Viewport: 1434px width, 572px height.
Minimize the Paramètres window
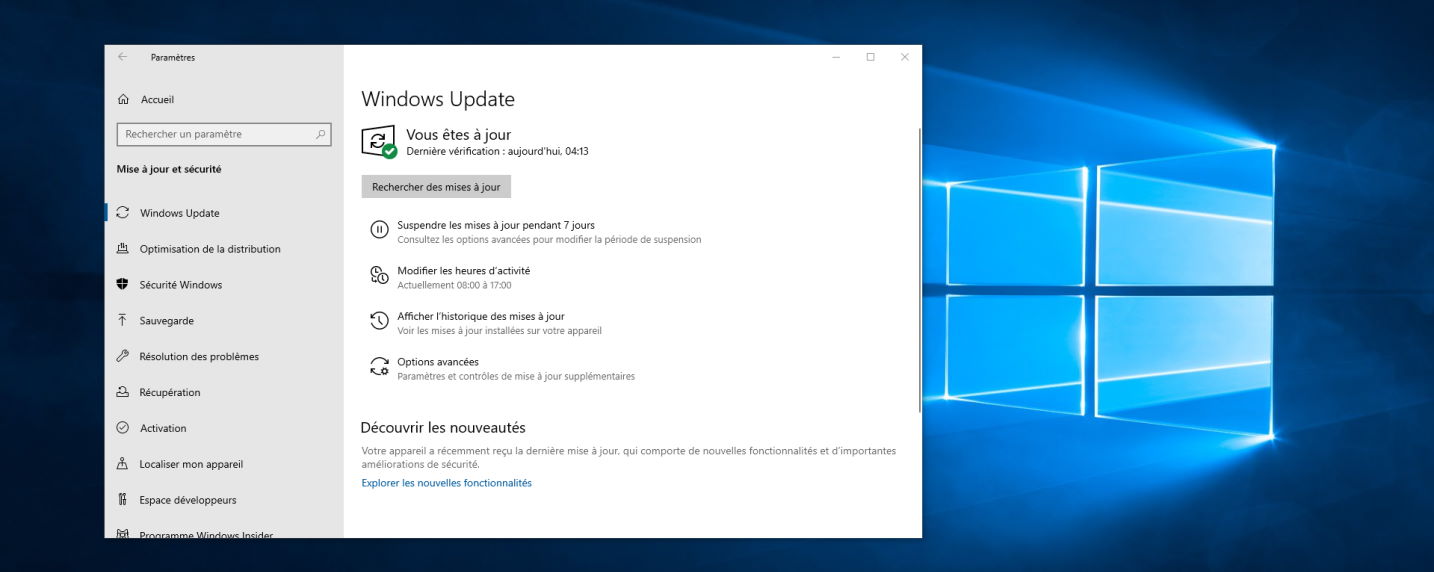click(836, 57)
